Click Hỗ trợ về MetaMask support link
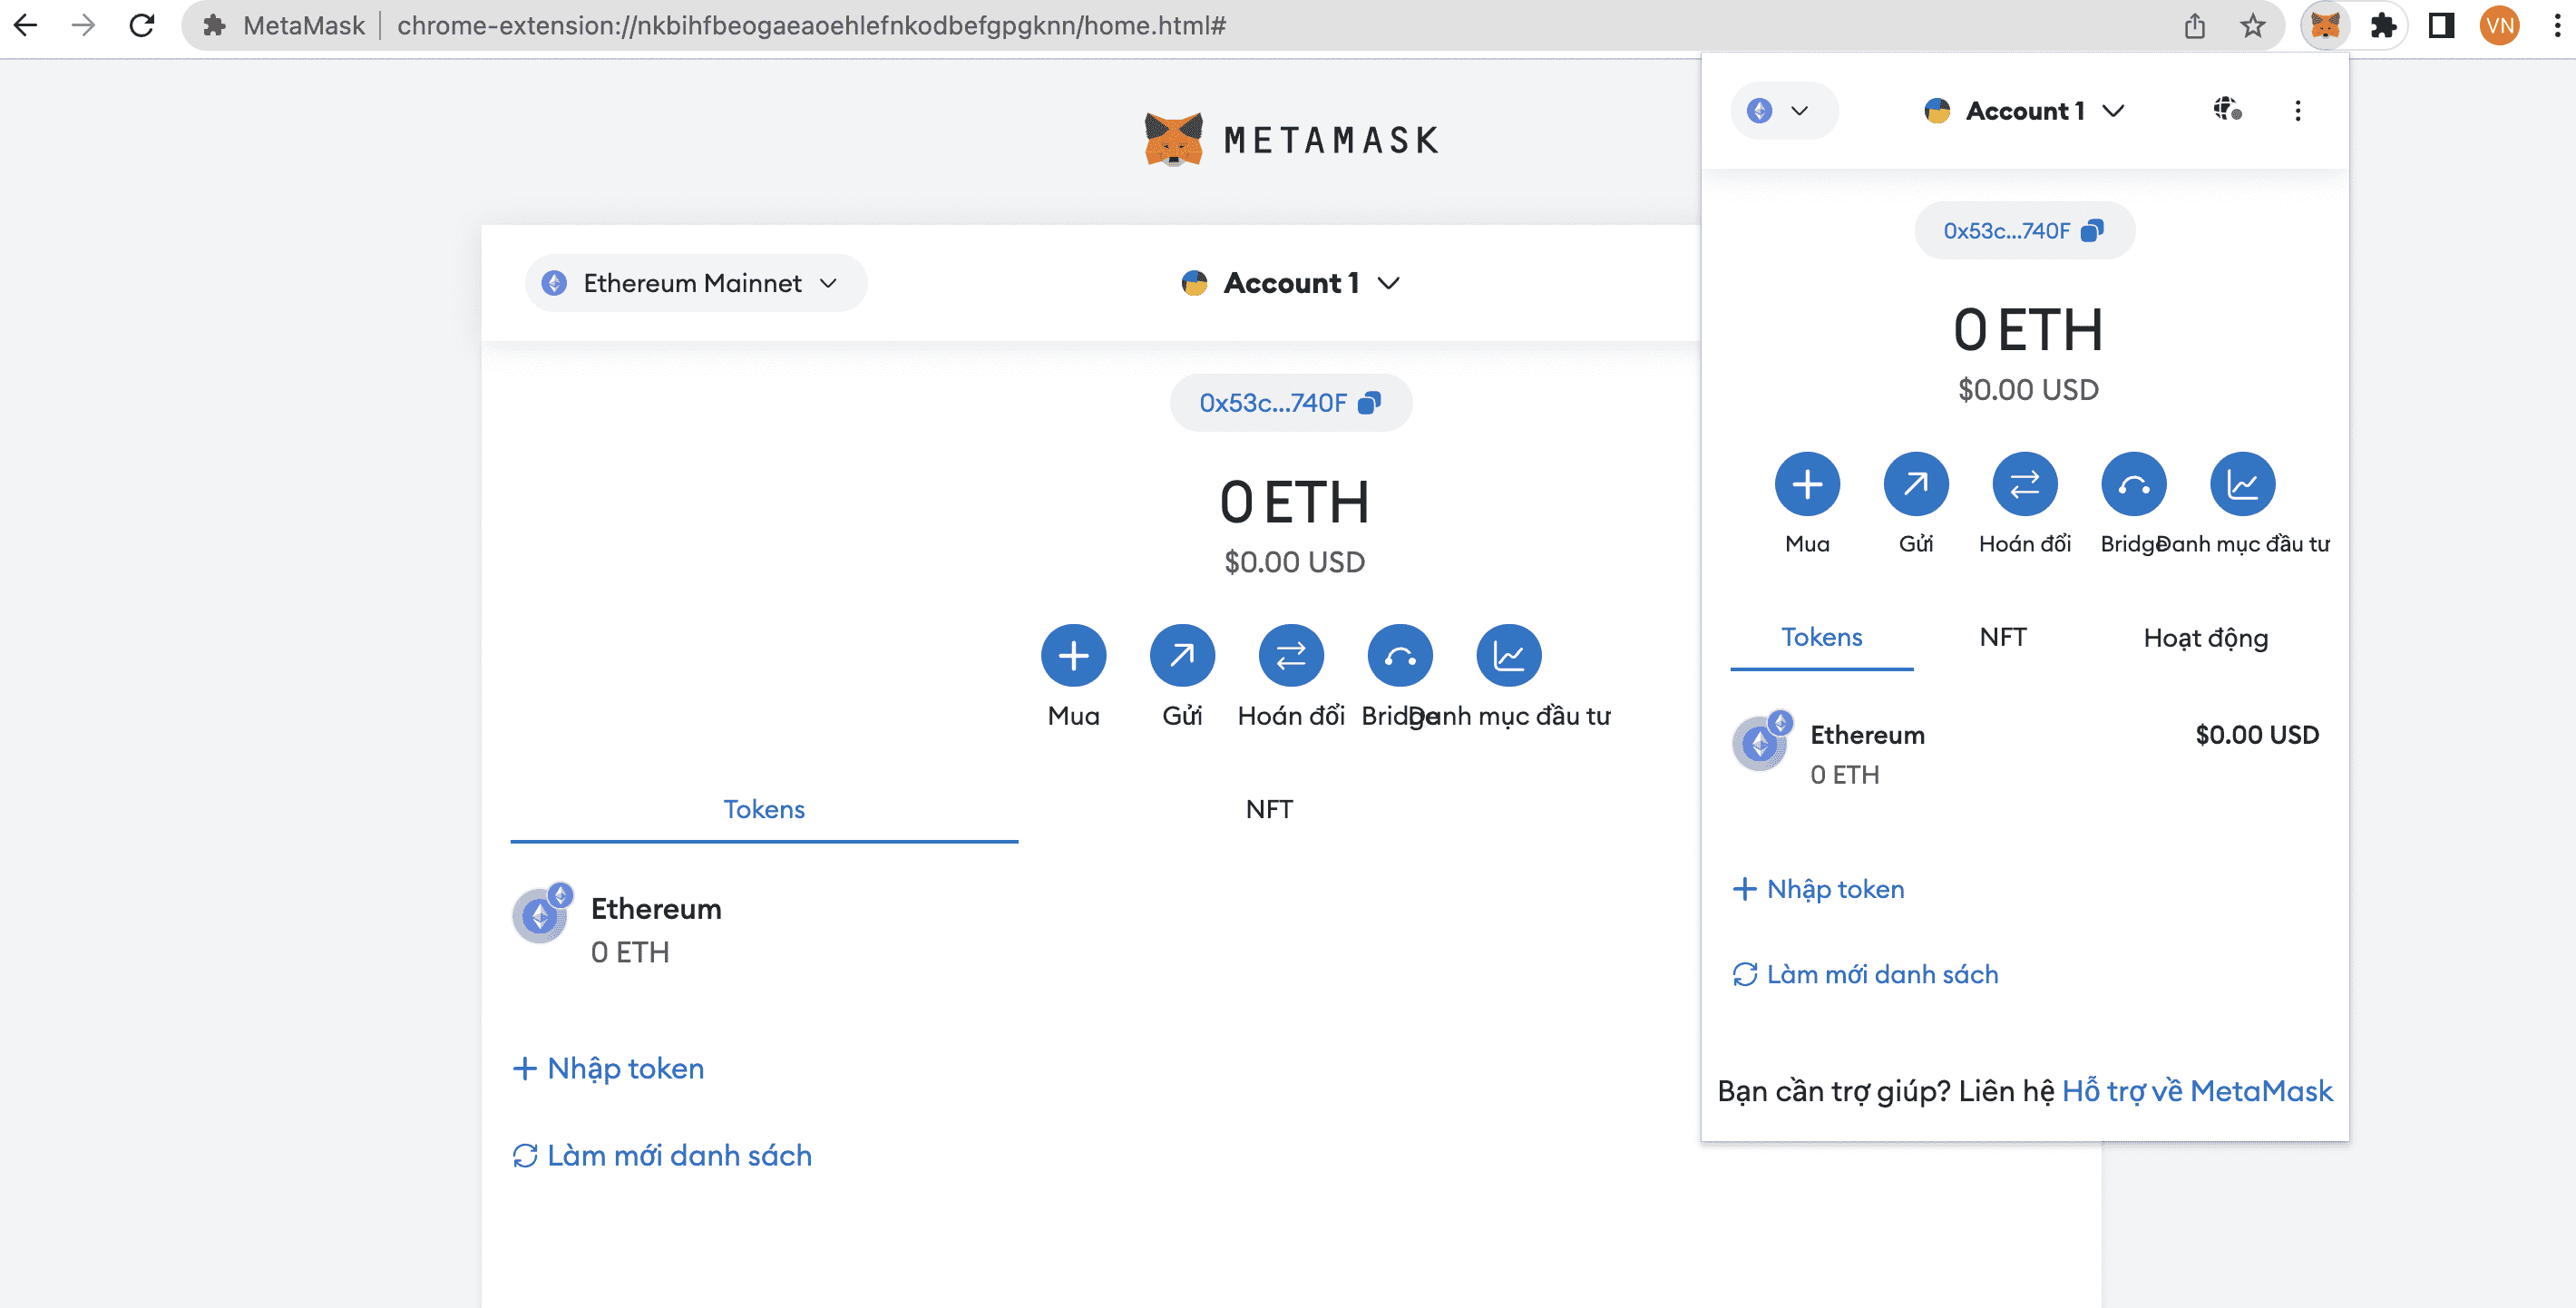Screen dimensions: 2576x1308 click(x=2196, y=1091)
